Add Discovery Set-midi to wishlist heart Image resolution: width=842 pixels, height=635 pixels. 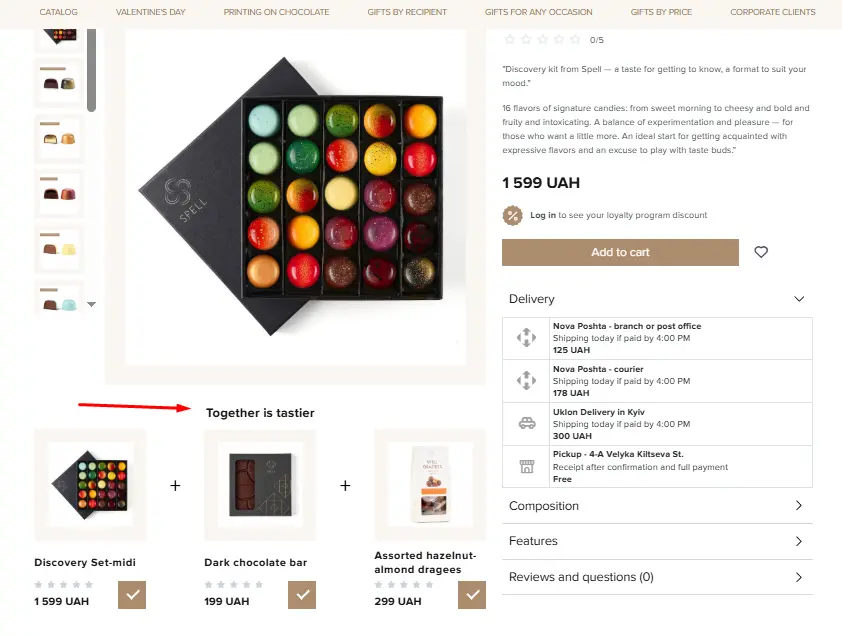[761, 252]
